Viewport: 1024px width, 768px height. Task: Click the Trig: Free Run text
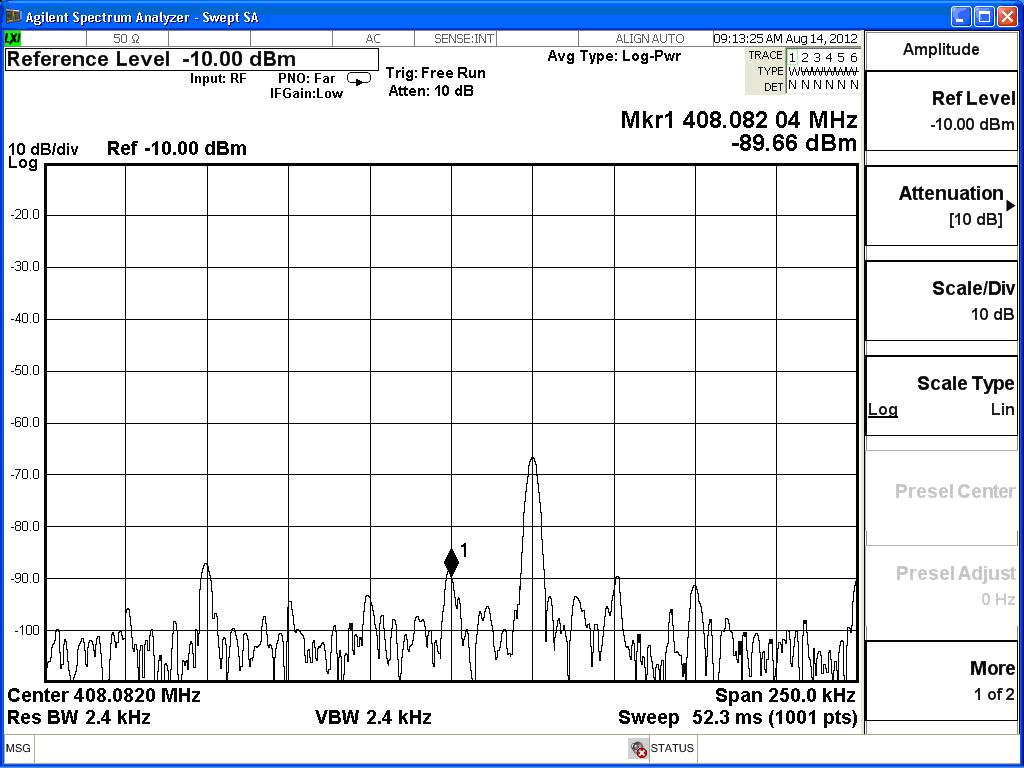pyautogui.click(x=436, y=73)
